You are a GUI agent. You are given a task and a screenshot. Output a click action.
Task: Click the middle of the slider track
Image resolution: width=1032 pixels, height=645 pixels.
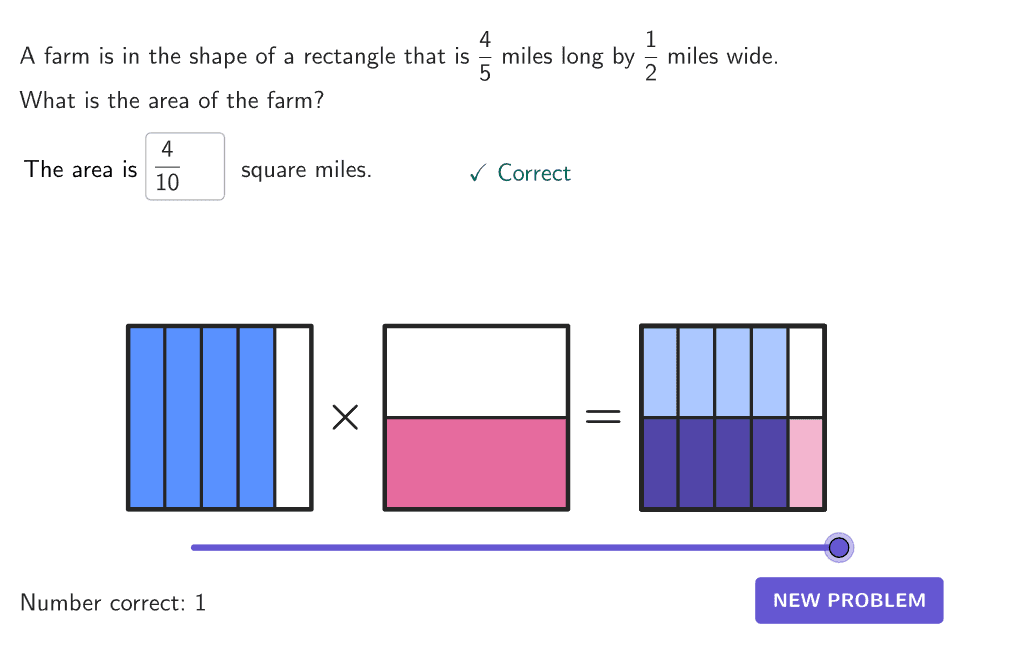[x=515, y=547]
